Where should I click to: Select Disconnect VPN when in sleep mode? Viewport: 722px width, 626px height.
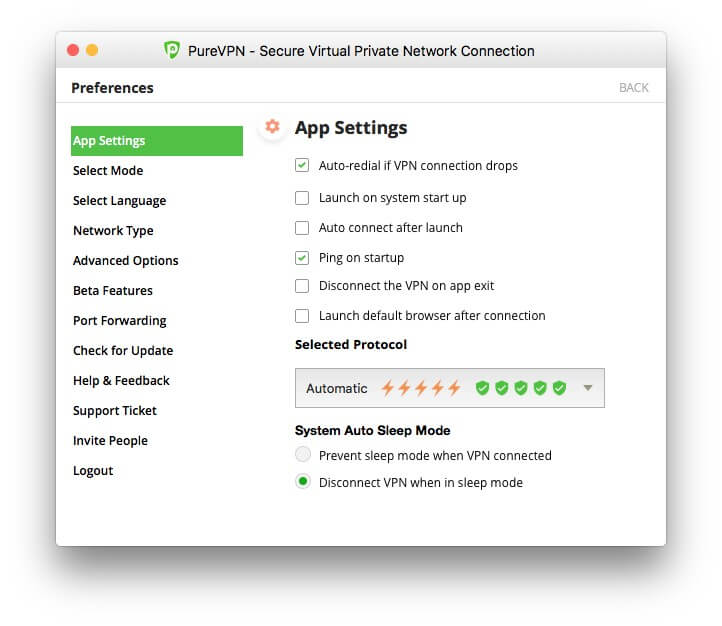click(x=303, y=481)
